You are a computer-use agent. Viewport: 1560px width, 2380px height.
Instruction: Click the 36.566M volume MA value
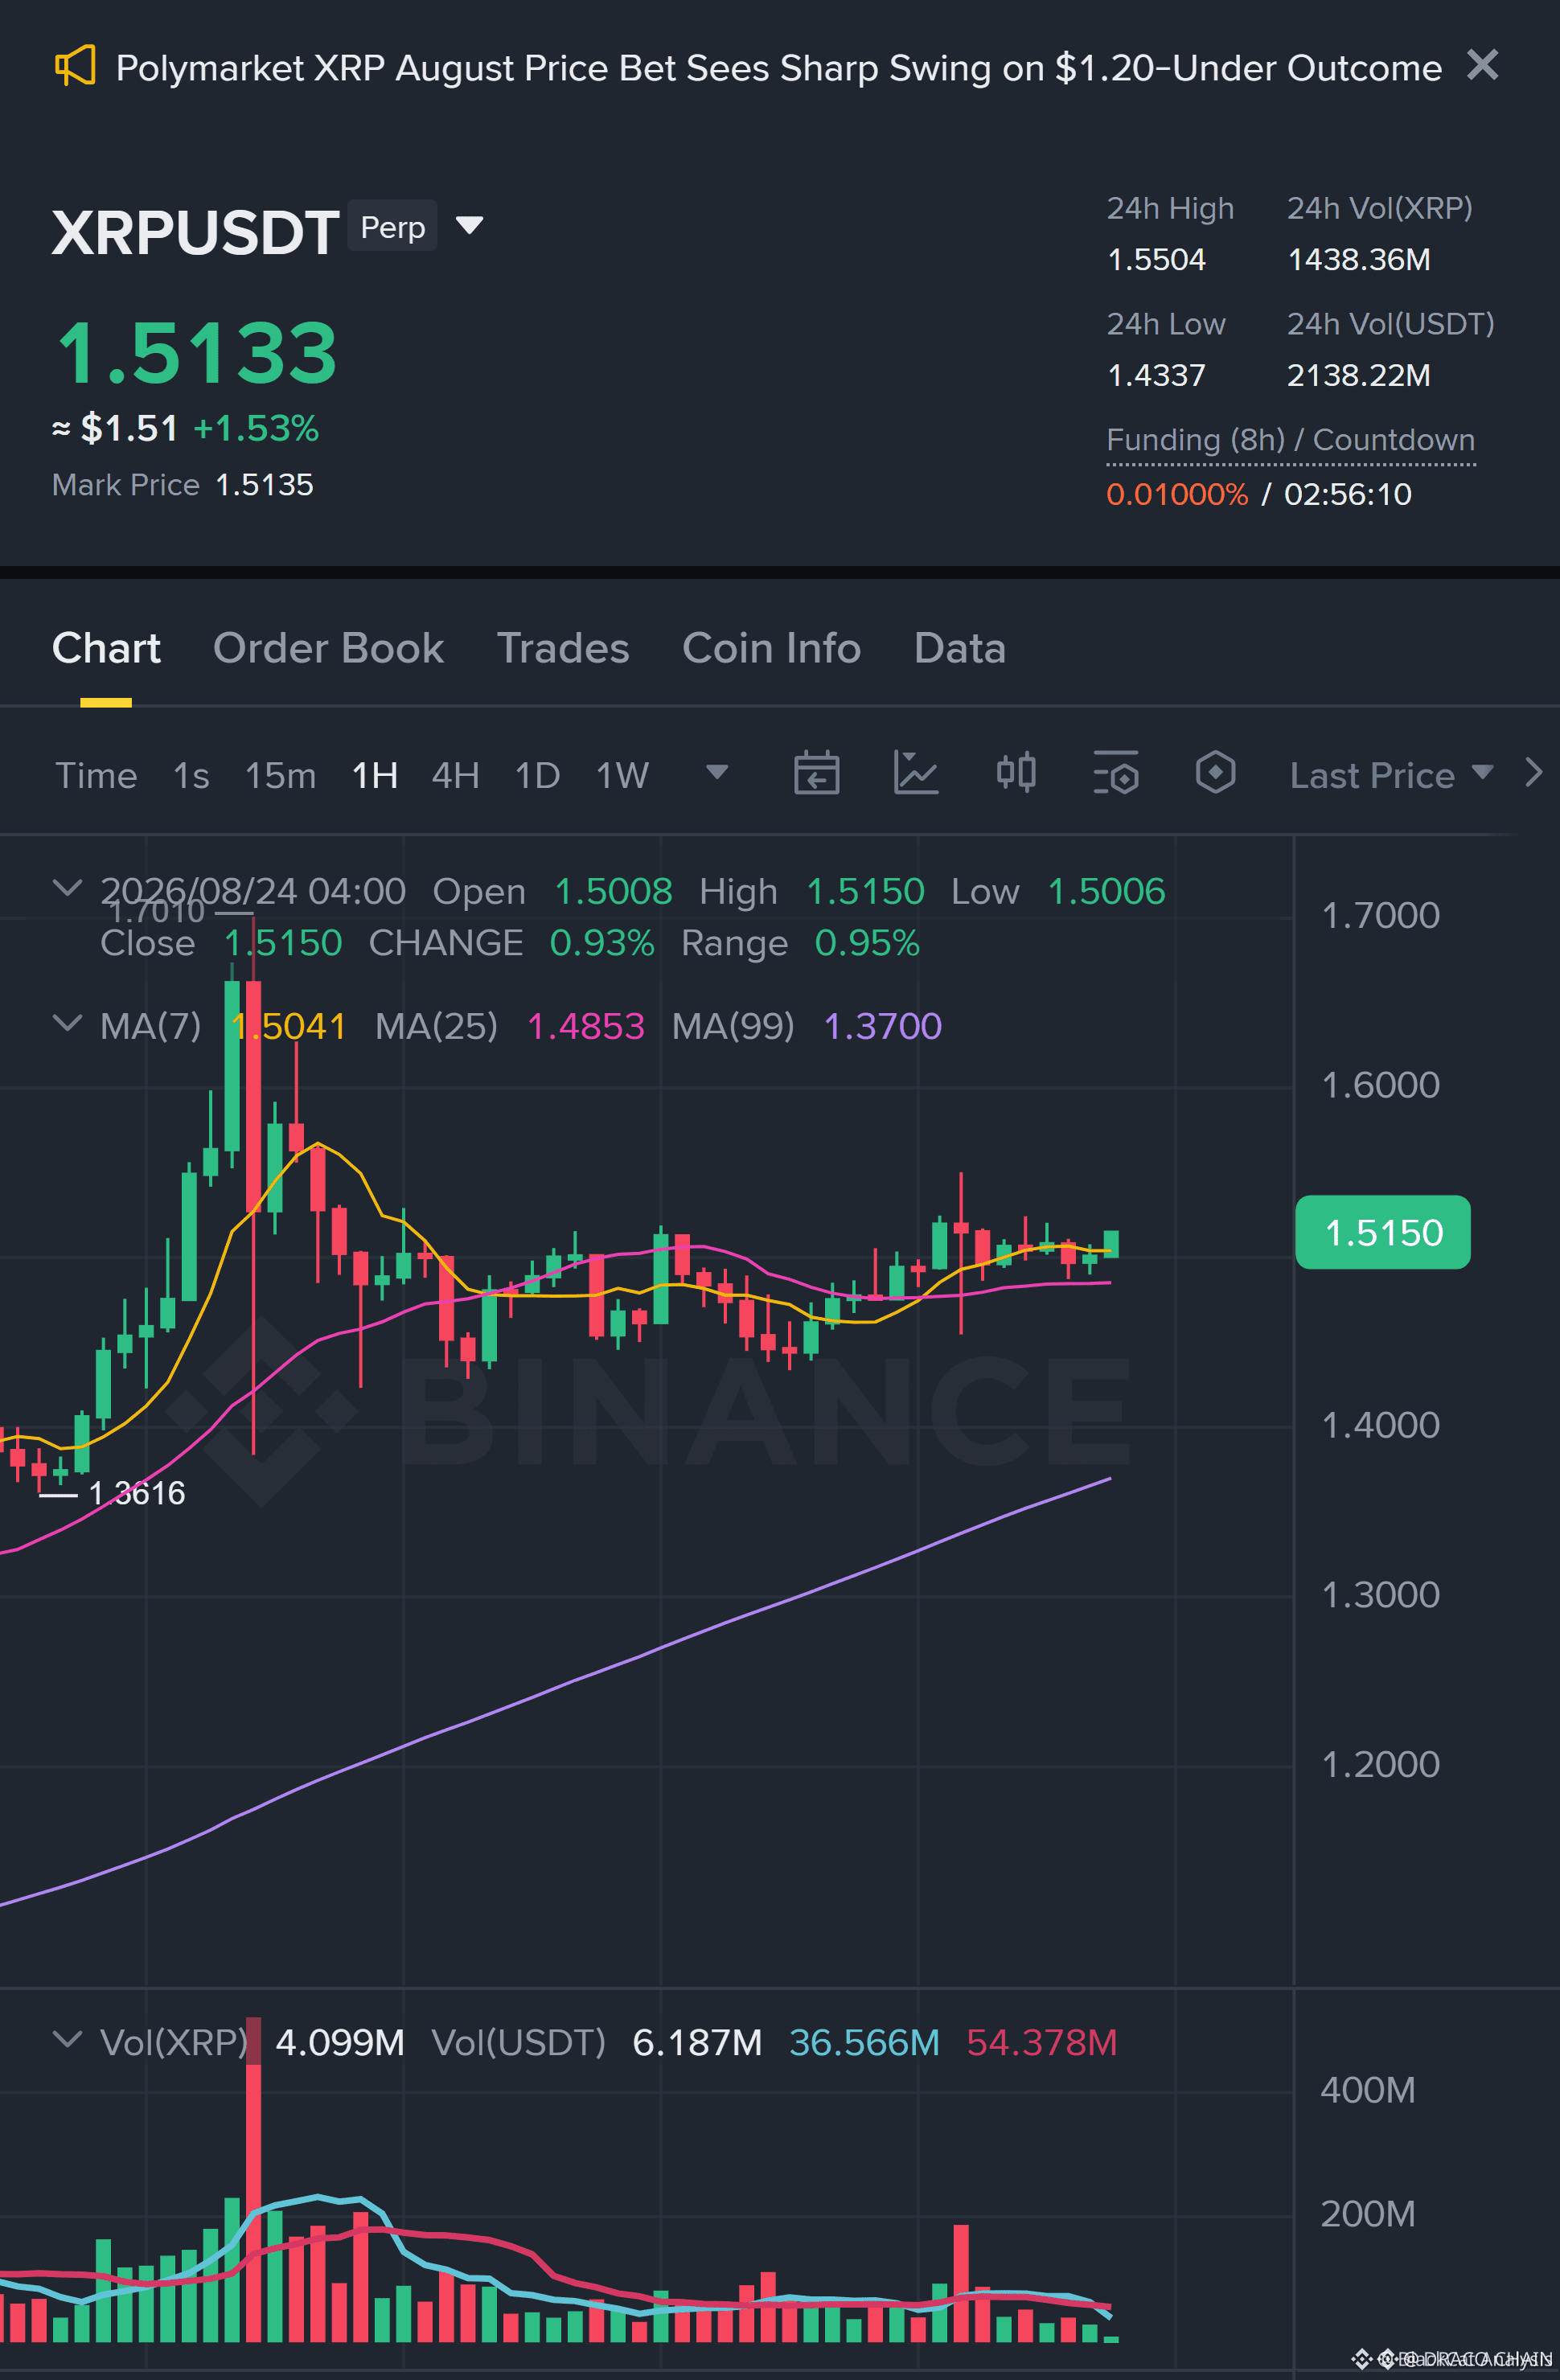864,2042
